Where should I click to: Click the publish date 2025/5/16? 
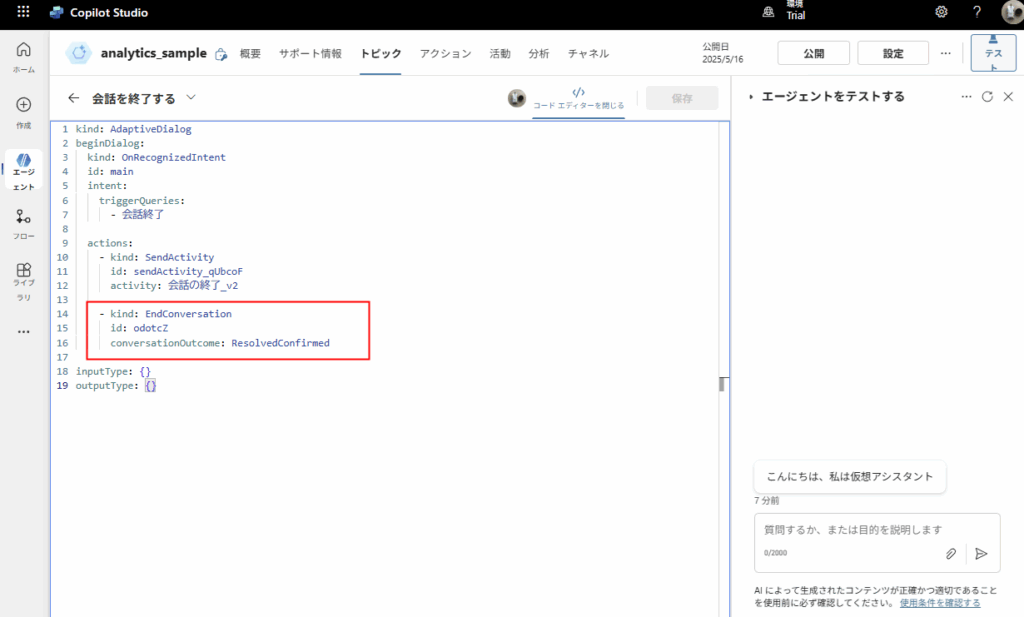(x=722, y=59)
